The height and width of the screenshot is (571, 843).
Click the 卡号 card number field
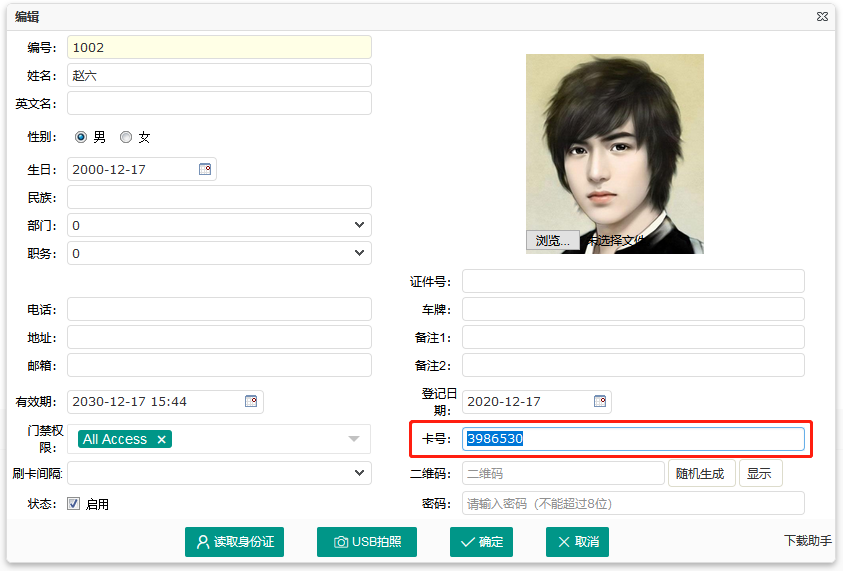click(x=633, y=439)
